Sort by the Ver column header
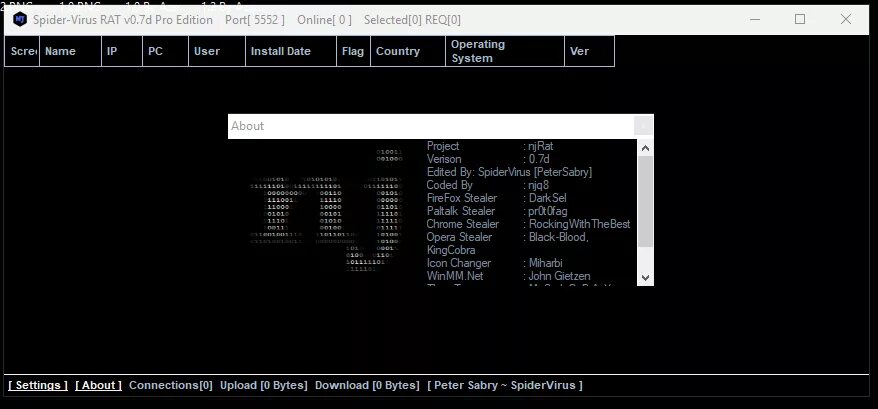This screenshot has height=409, width=878. (590, 51)
